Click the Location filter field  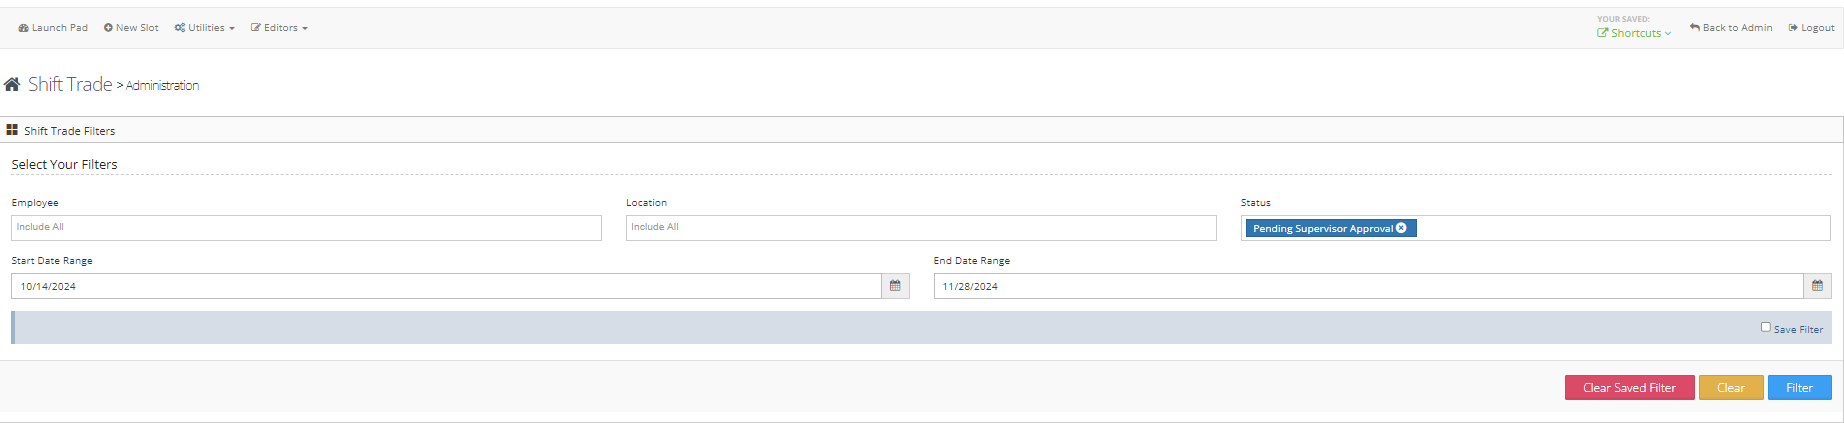click(x=920, y=228)
